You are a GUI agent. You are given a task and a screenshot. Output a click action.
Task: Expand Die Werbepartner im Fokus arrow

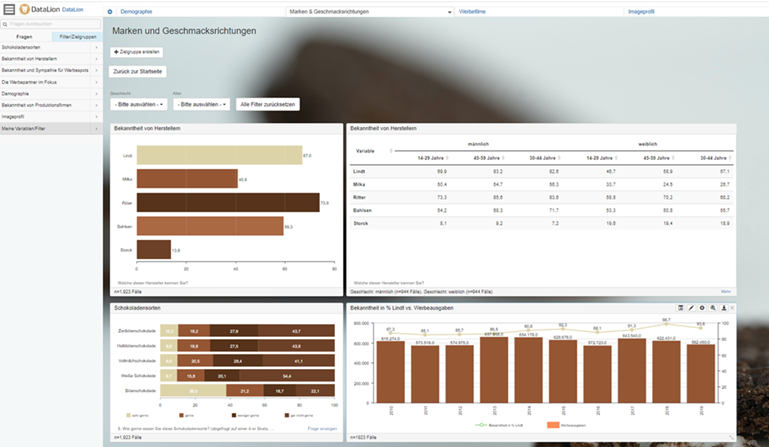[x=96, y=82]
